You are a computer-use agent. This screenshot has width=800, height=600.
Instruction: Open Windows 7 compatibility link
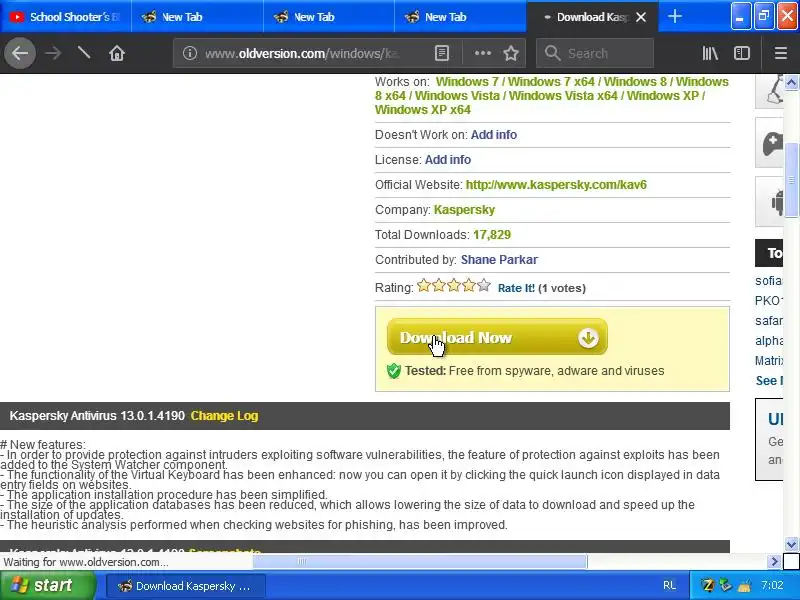pos(467,82)
